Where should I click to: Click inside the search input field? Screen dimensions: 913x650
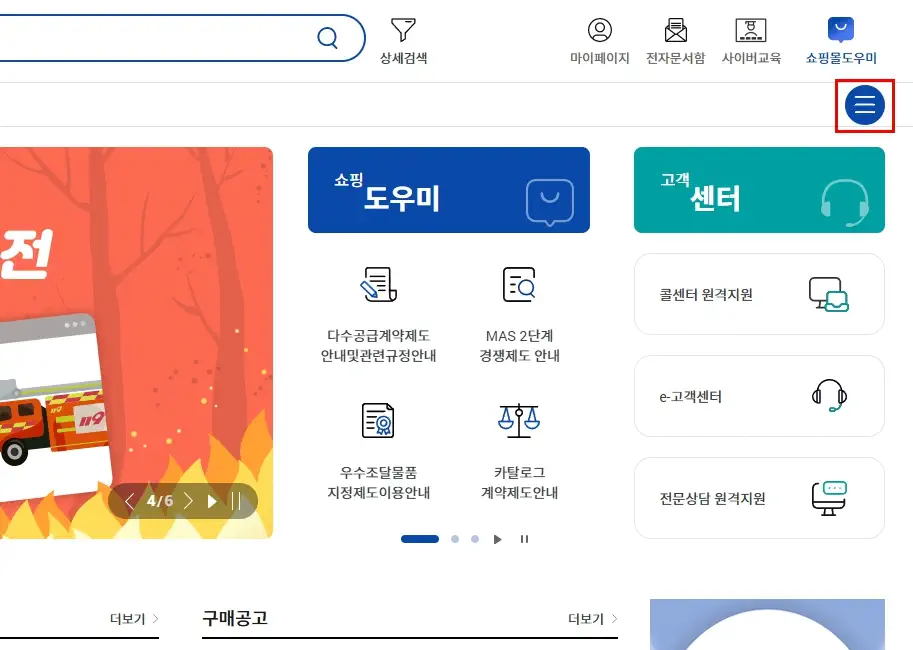(151, 38)
